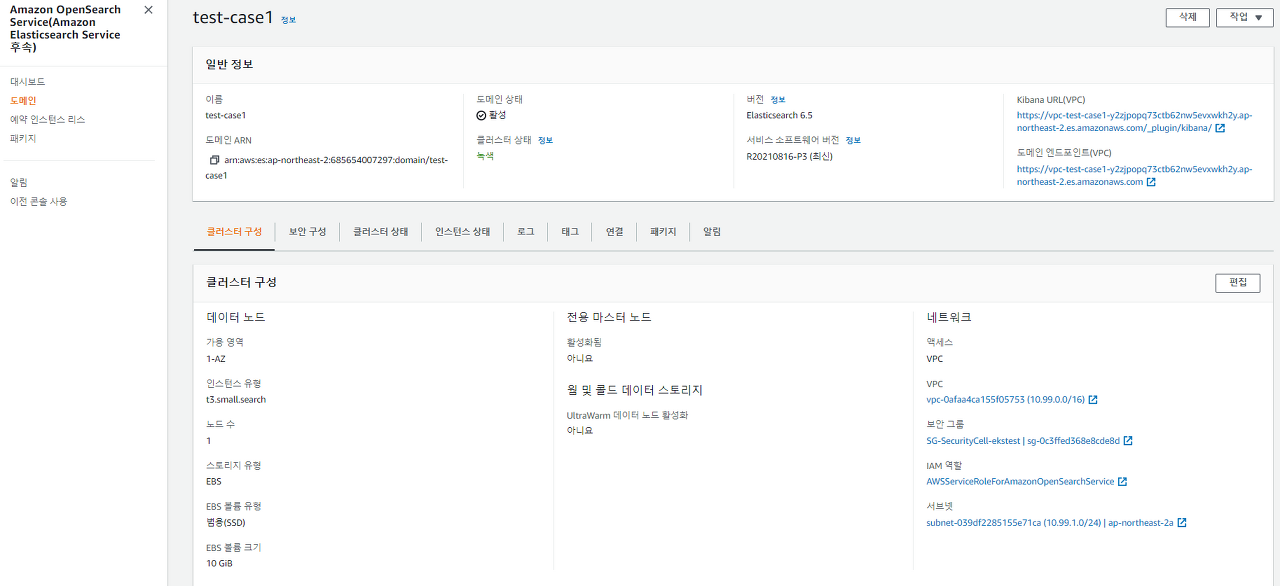Screen dimensions: 1280x586
Task: Open 패키지 in the sidebar
Action: click(x=23, y=139)
